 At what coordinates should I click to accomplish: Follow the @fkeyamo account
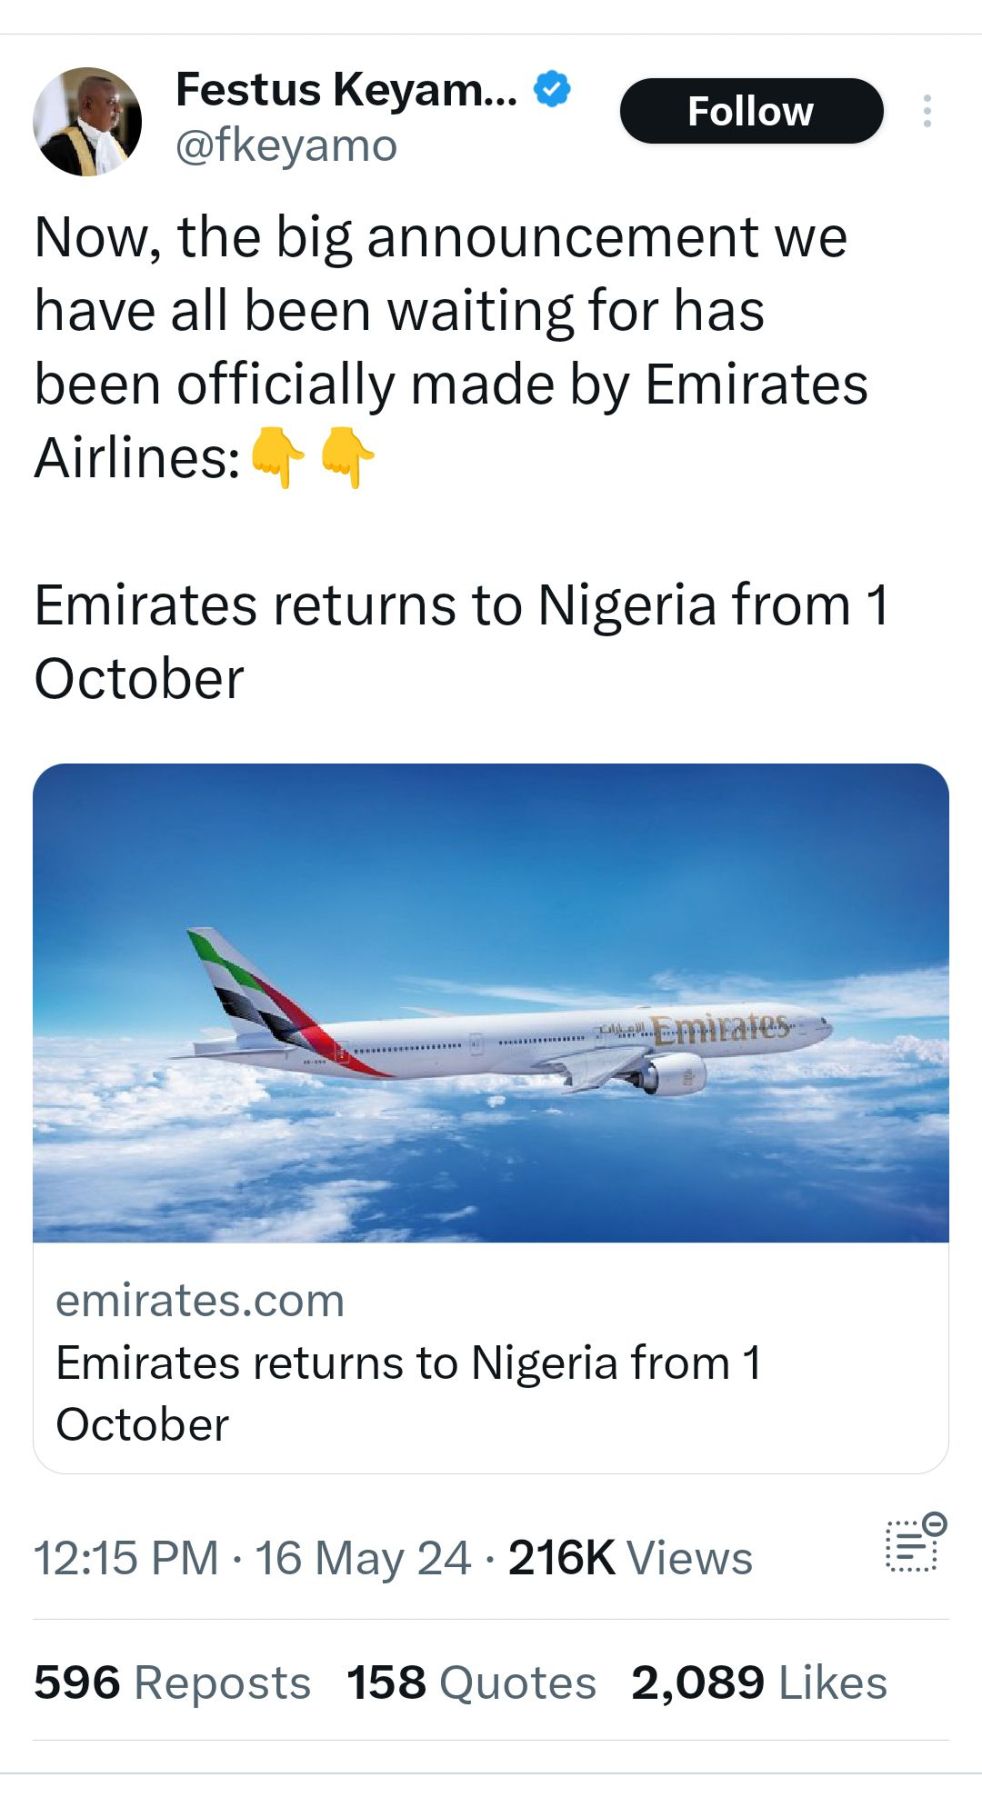(x=751, y=111)
